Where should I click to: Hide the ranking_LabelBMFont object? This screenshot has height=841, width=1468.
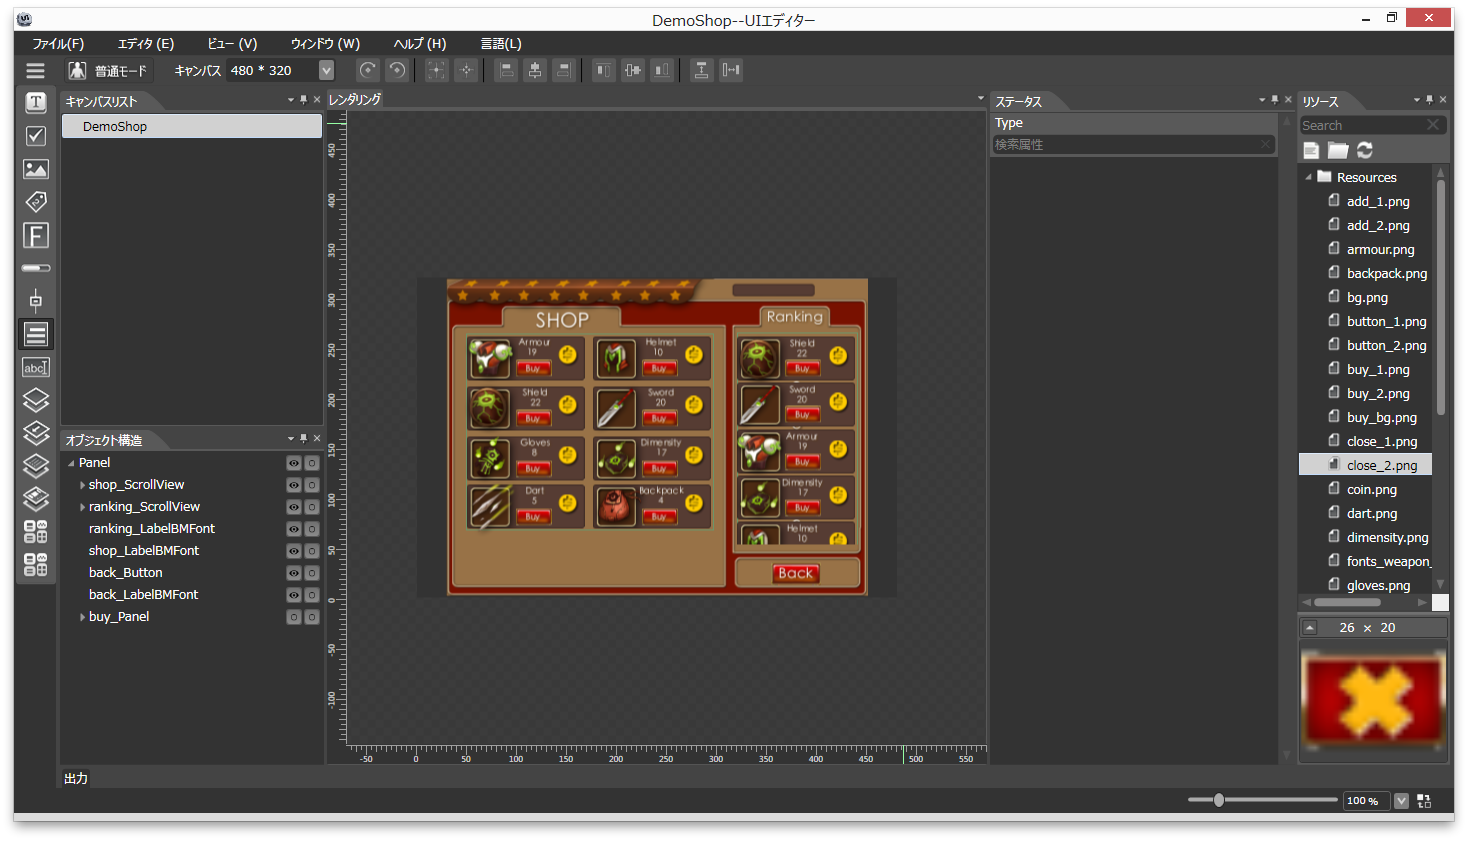(x=293, y=528)
